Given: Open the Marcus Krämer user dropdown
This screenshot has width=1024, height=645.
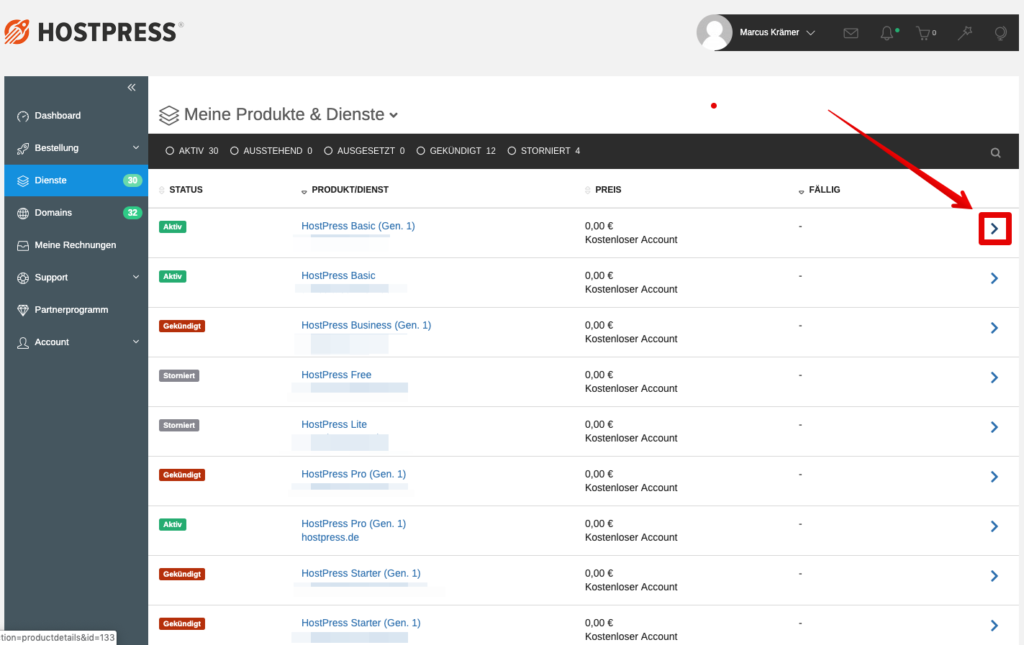Looking at the screenshot, I should click(777, 32).
